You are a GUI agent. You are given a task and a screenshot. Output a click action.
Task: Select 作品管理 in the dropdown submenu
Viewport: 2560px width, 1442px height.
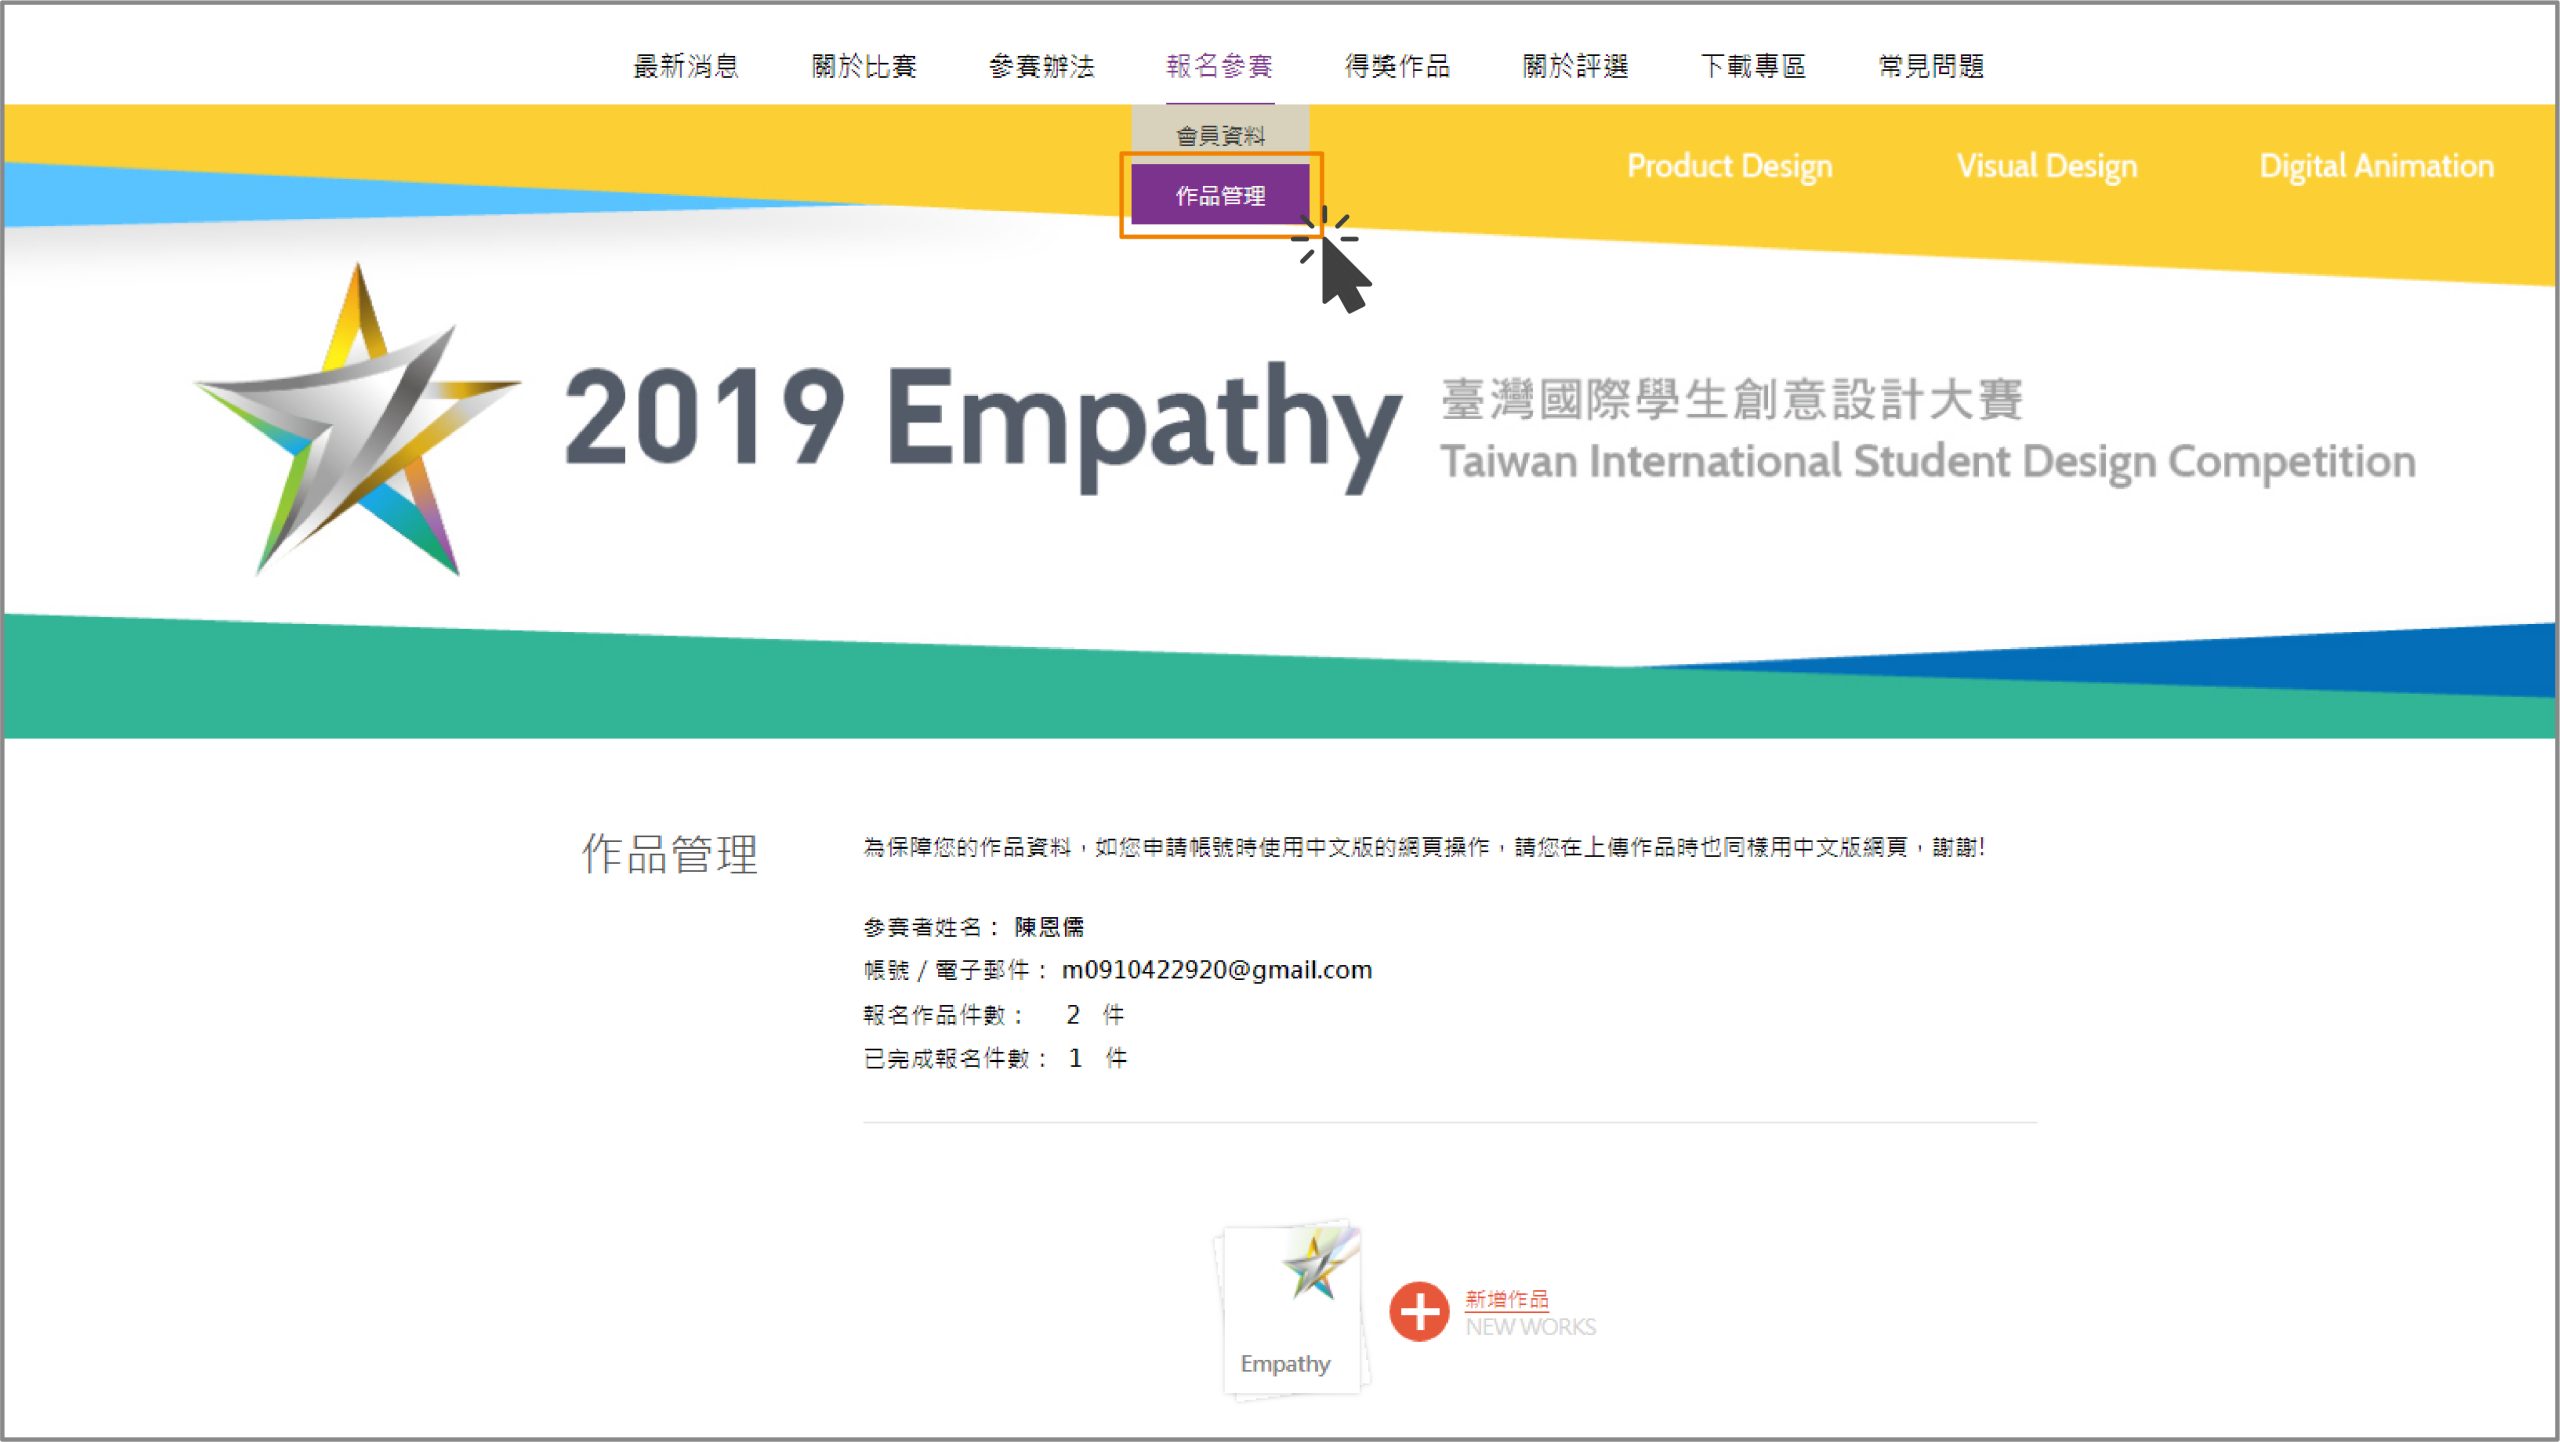pos(1220,196)
